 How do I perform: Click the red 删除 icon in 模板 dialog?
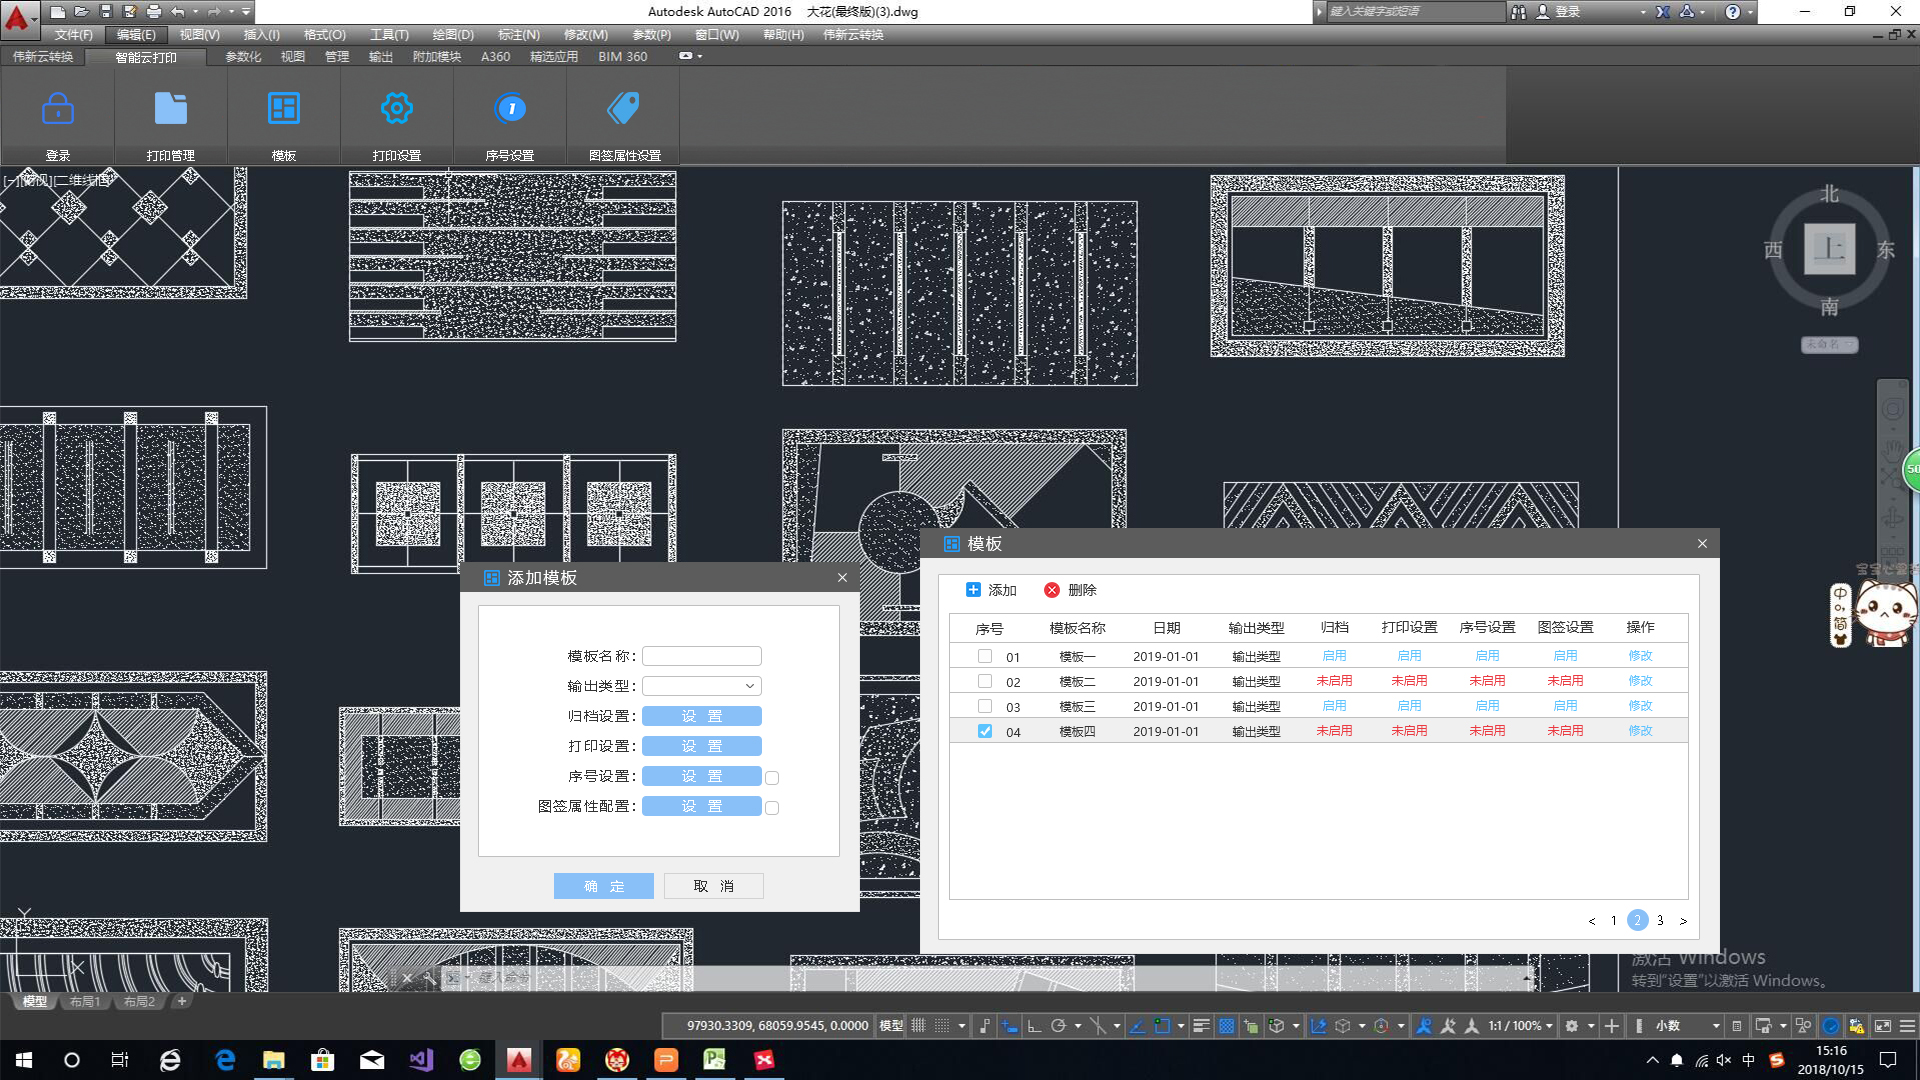pos(1052,590)
